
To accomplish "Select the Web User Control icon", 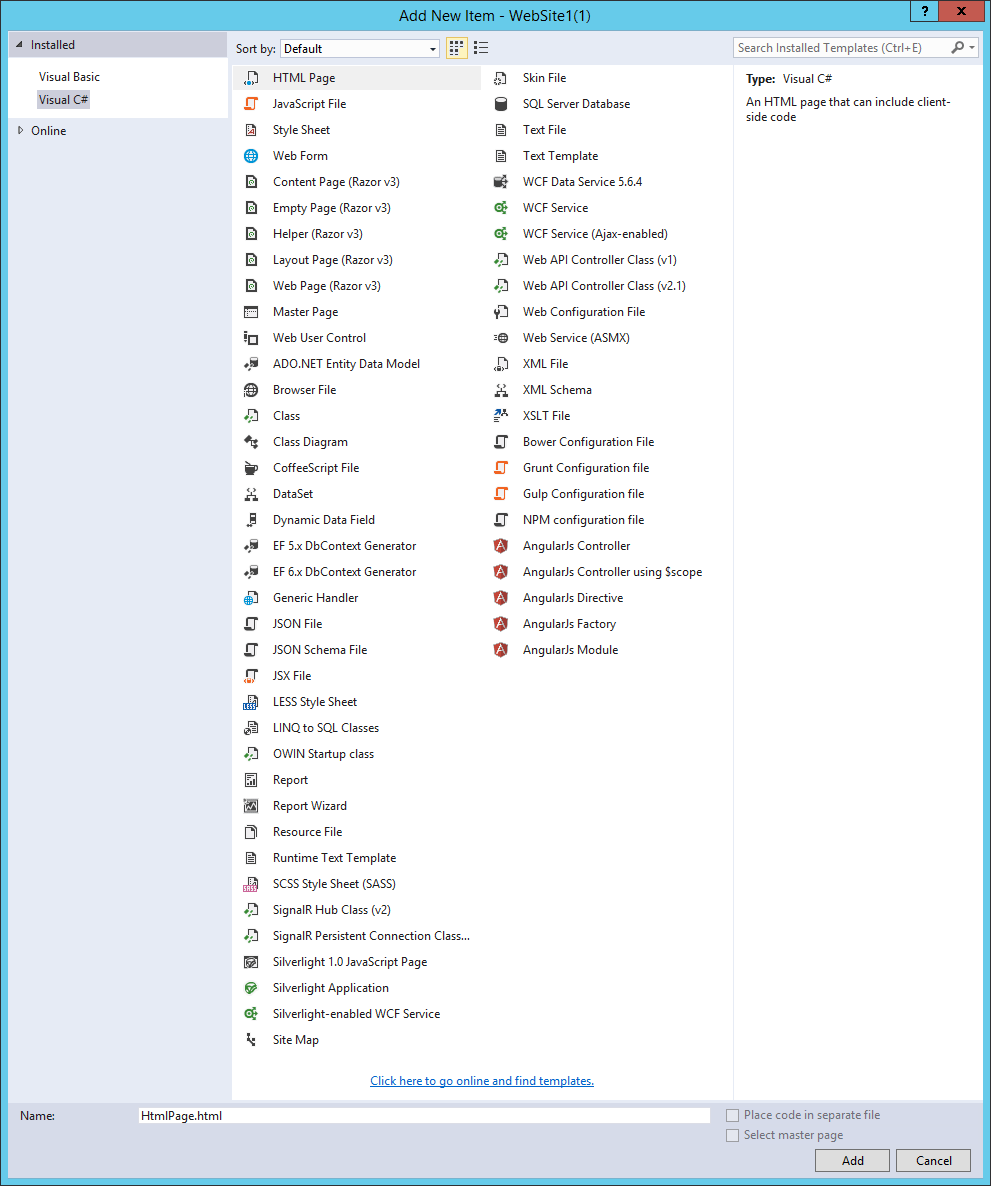I will point(251,338).
